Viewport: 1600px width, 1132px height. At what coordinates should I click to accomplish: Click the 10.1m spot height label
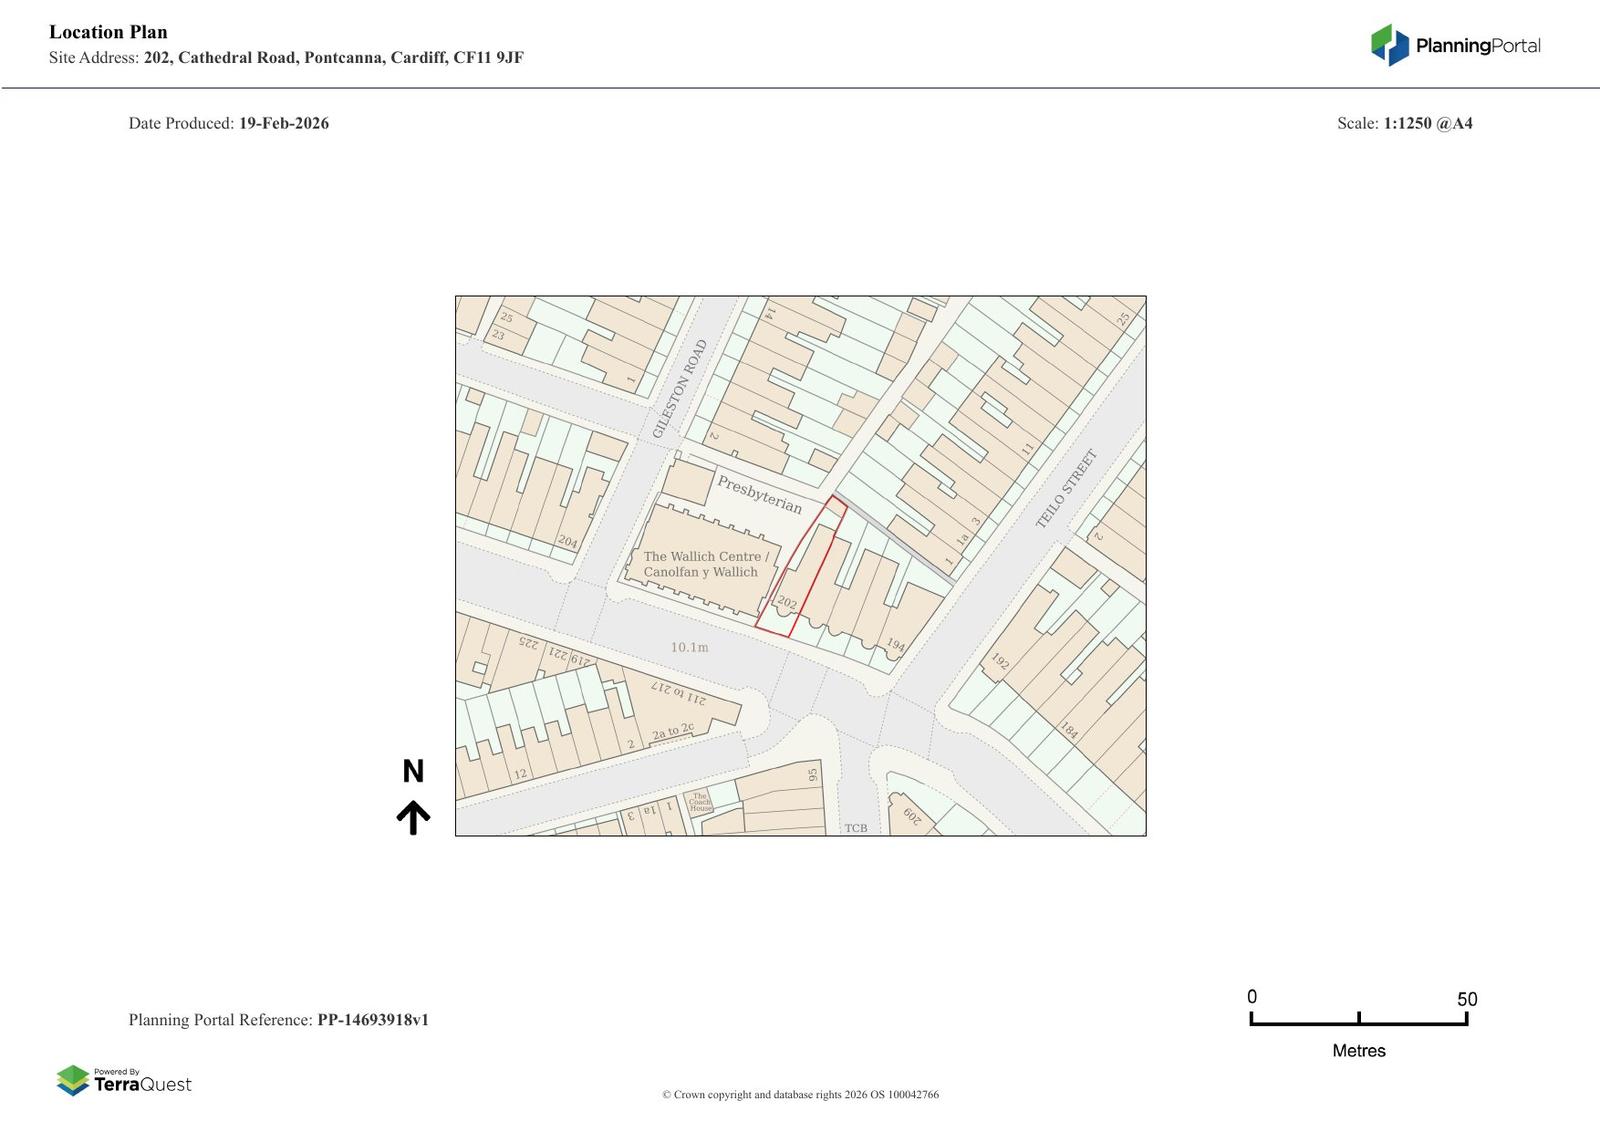coord(689,647)
